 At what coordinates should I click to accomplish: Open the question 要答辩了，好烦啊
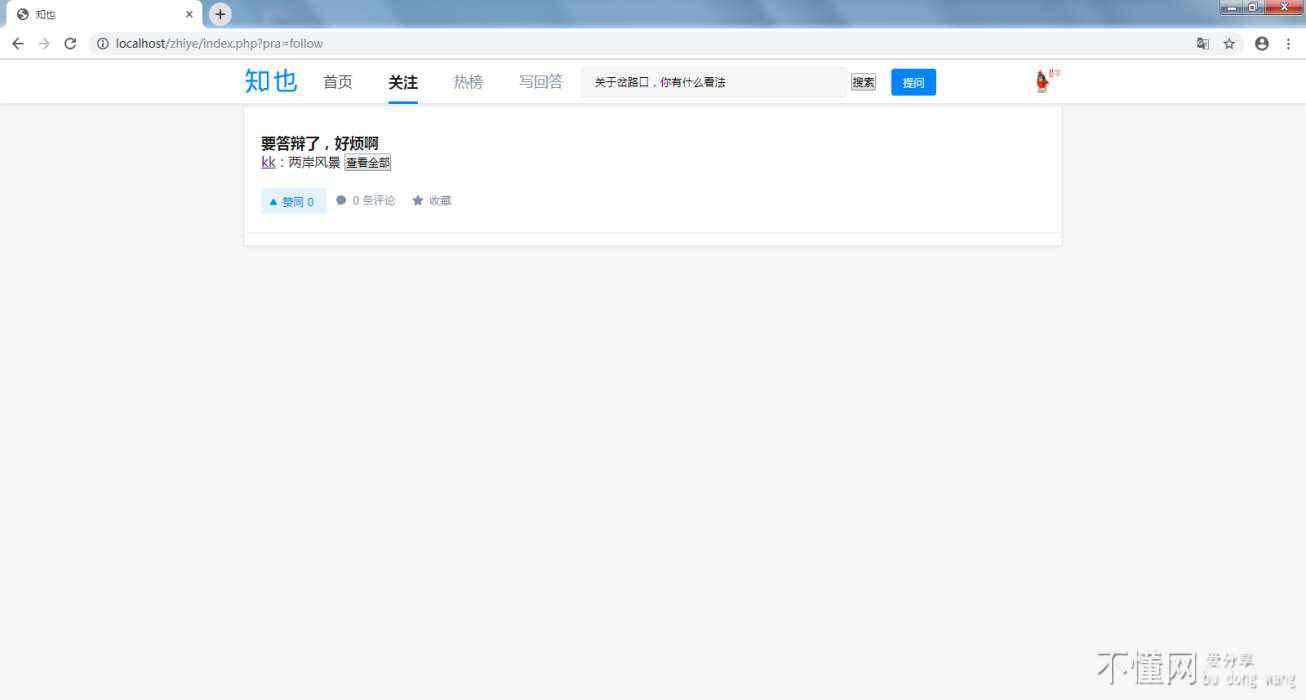(320, 143)
